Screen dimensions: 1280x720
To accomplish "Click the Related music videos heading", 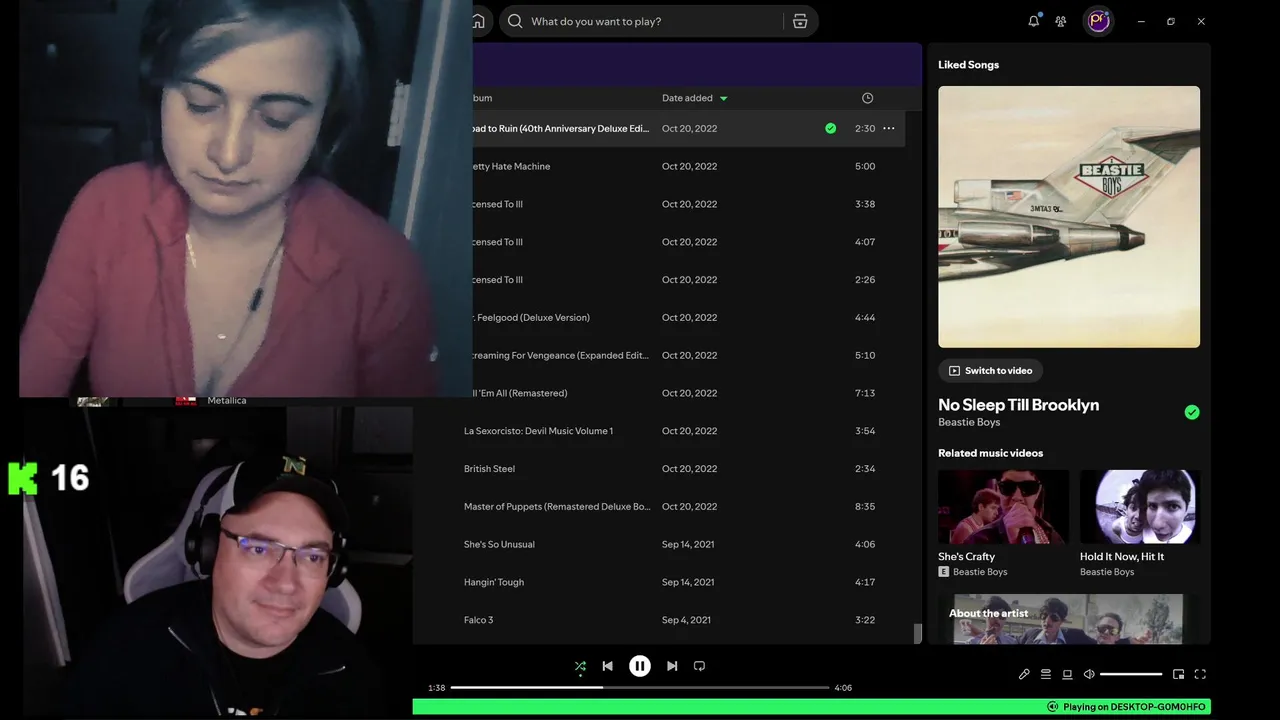I will [x=990, y=453].
